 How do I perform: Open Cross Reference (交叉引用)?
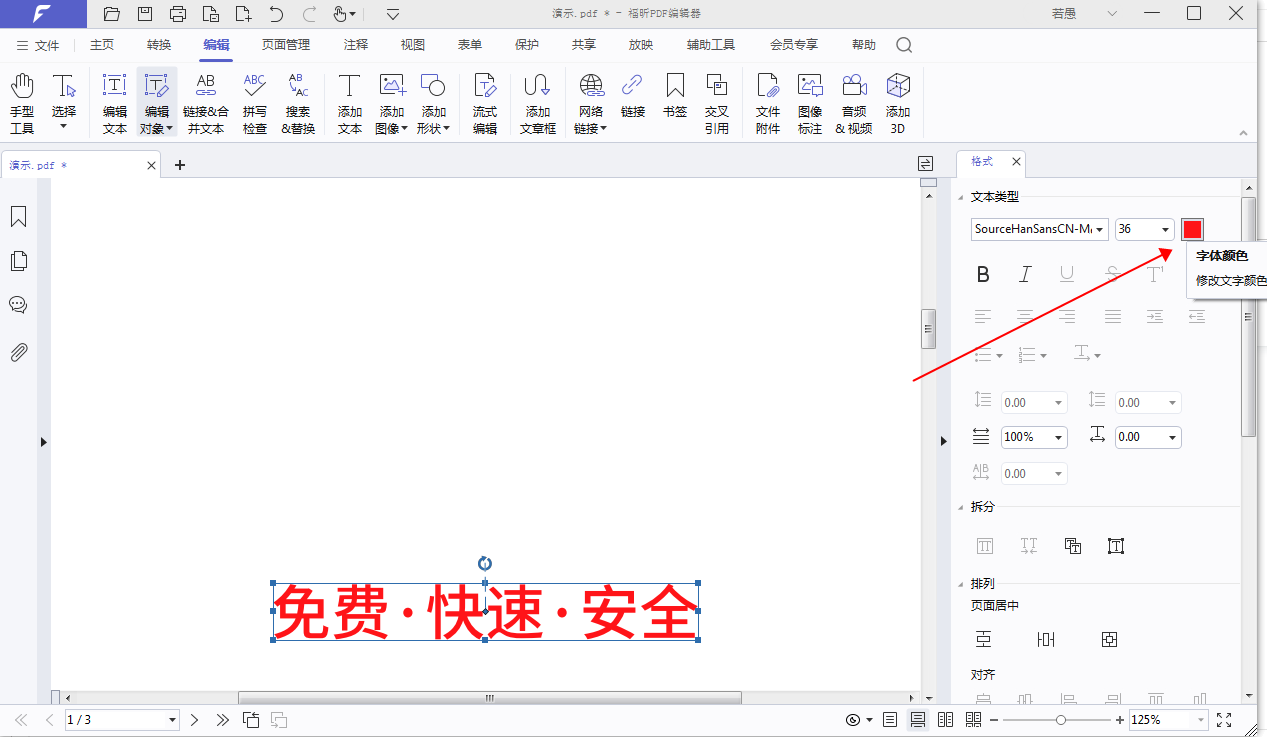tap(716, 103)
